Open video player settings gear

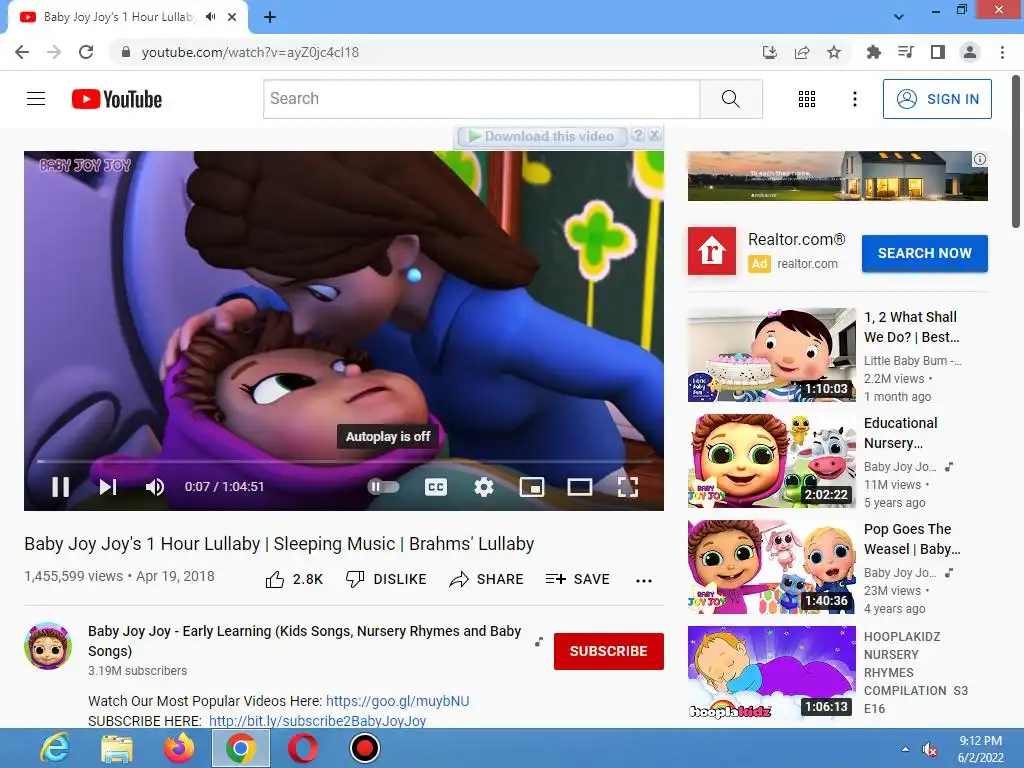(484, 487)
